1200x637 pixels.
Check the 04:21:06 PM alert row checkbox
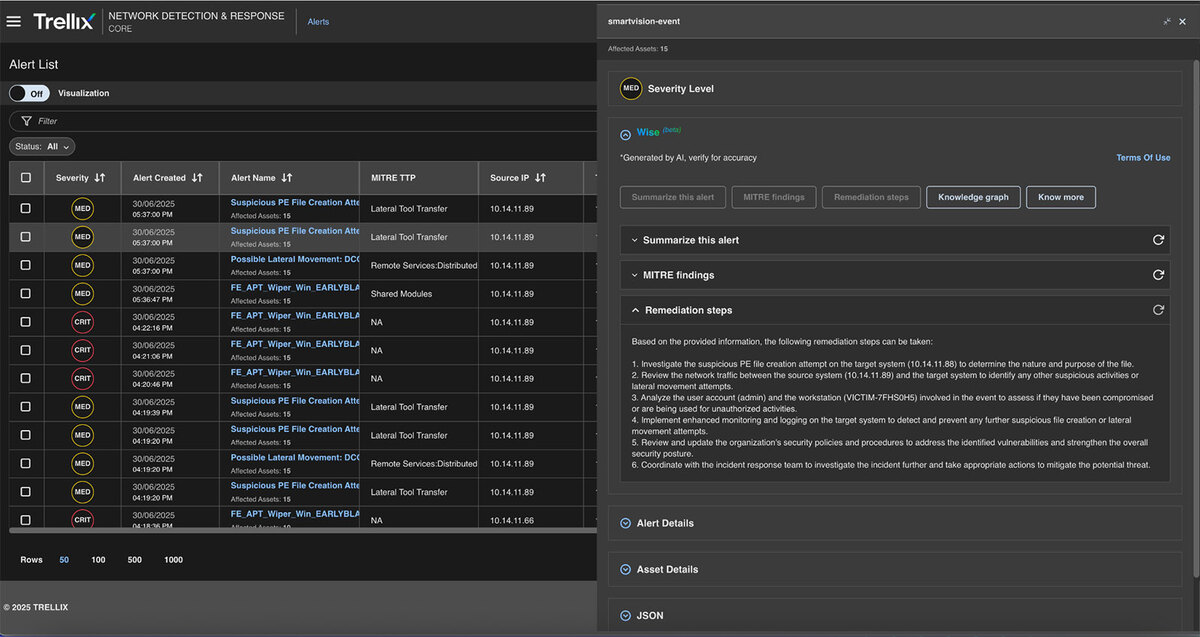(x=26, y=350)
